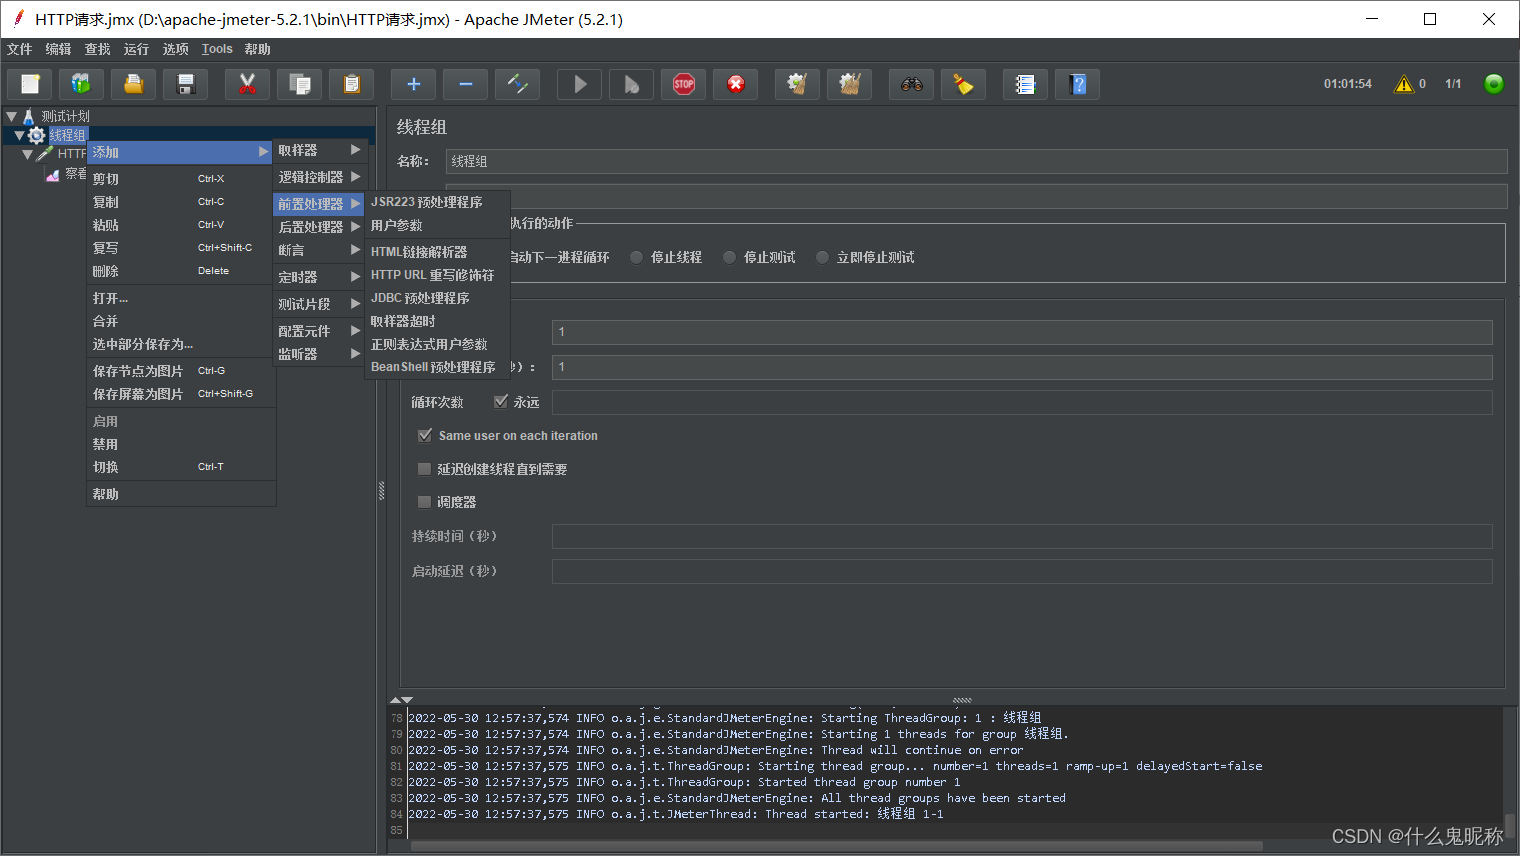Select the 线程组 gear tree node

(x=67, y=135)
